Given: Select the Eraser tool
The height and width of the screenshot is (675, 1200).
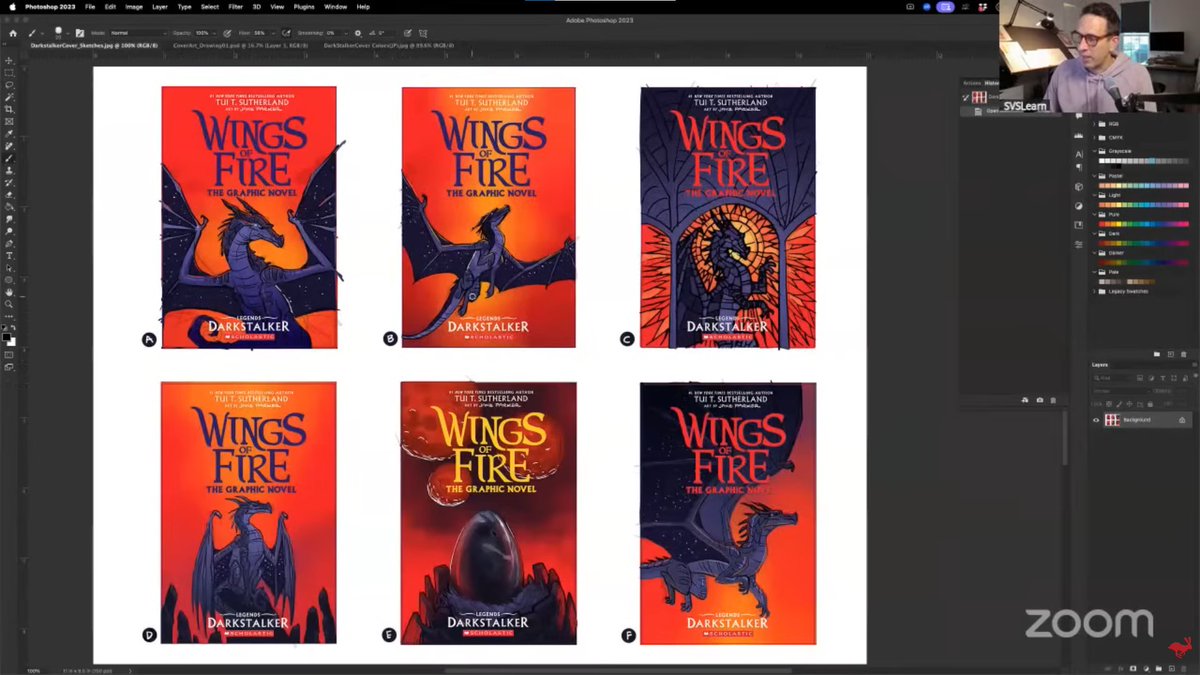Looking at the screenshot, I should click(9, 194).
